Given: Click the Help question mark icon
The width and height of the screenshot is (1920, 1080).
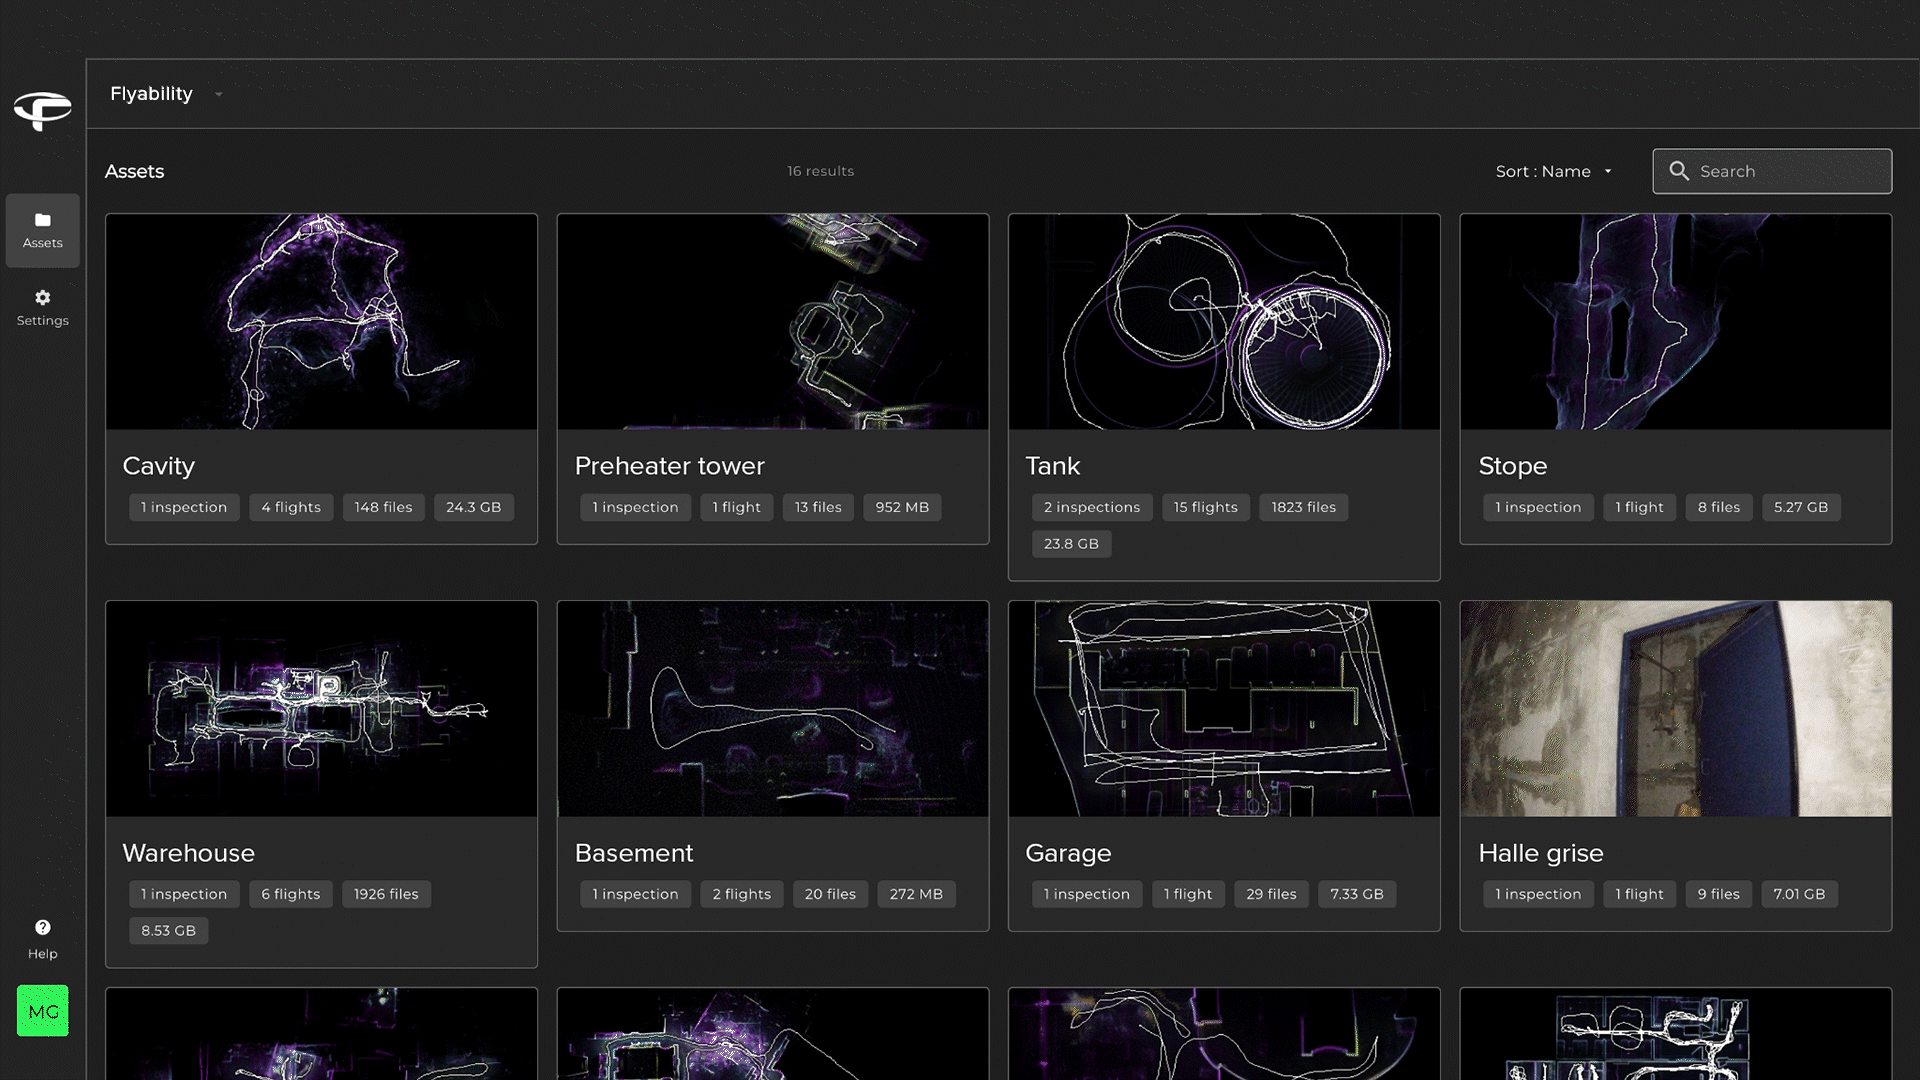Looking at the screenshot, I should point(42,928).
